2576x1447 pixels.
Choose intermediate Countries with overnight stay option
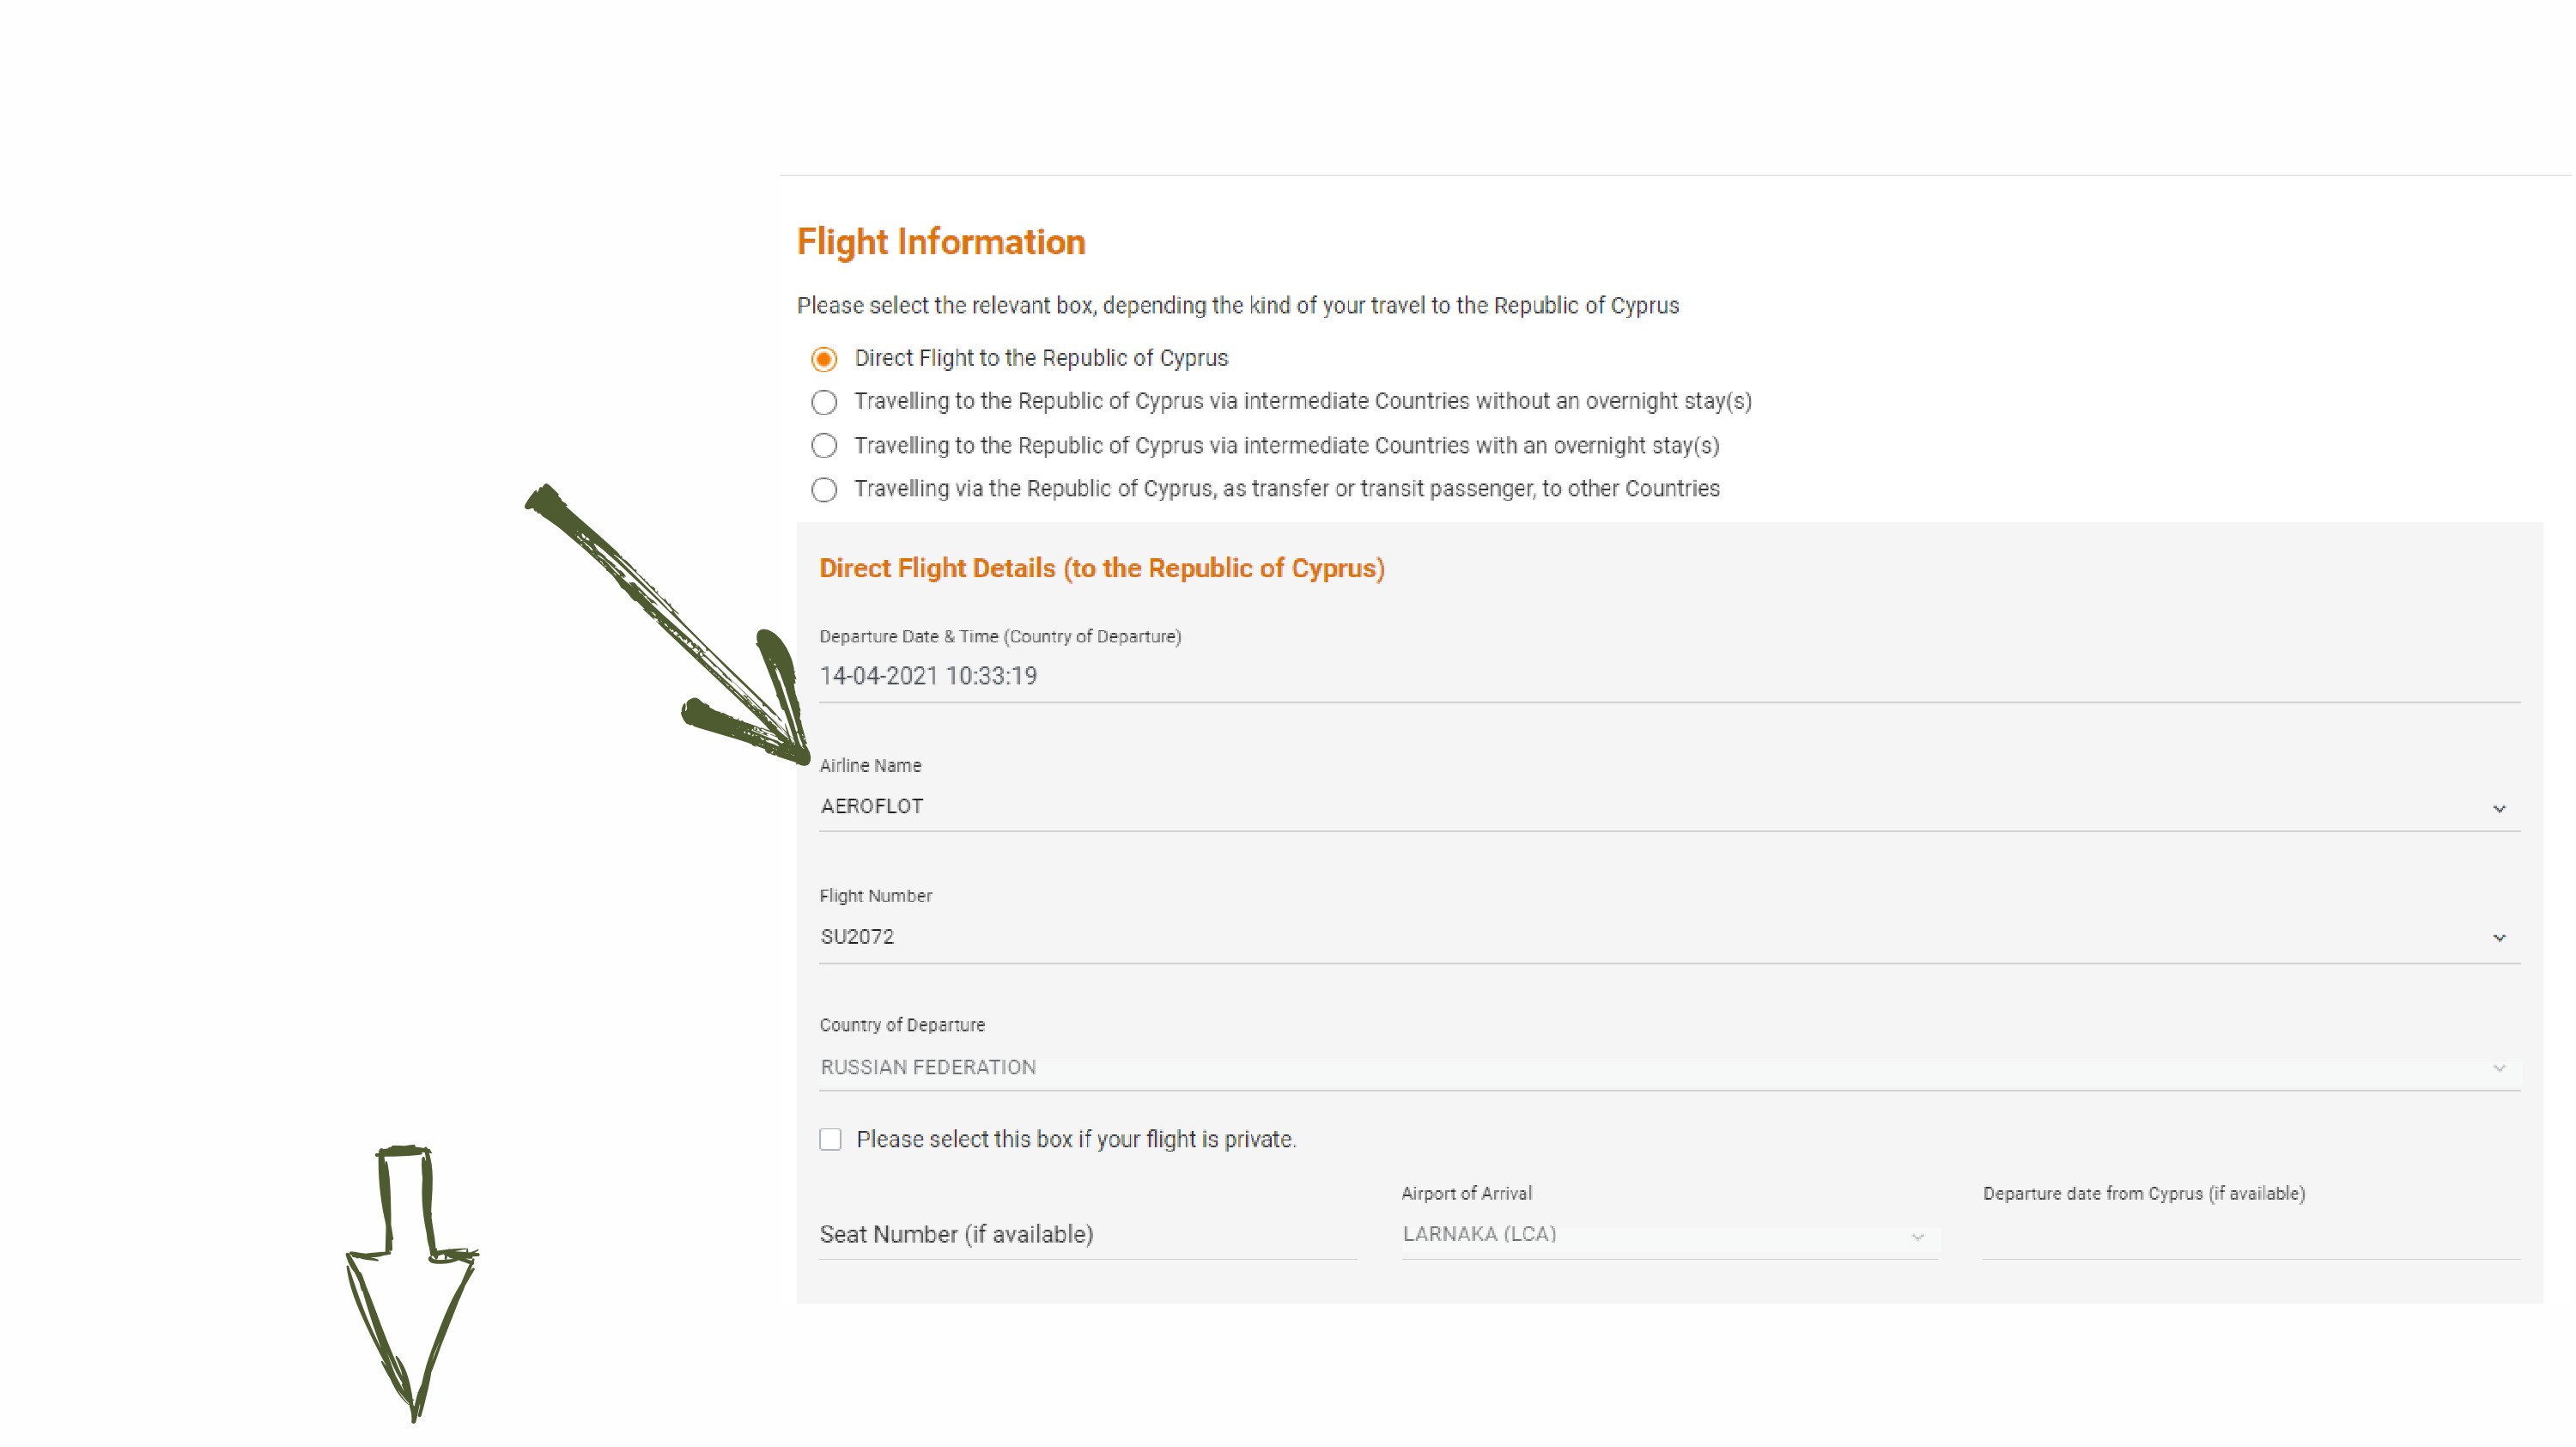[824, 445]
